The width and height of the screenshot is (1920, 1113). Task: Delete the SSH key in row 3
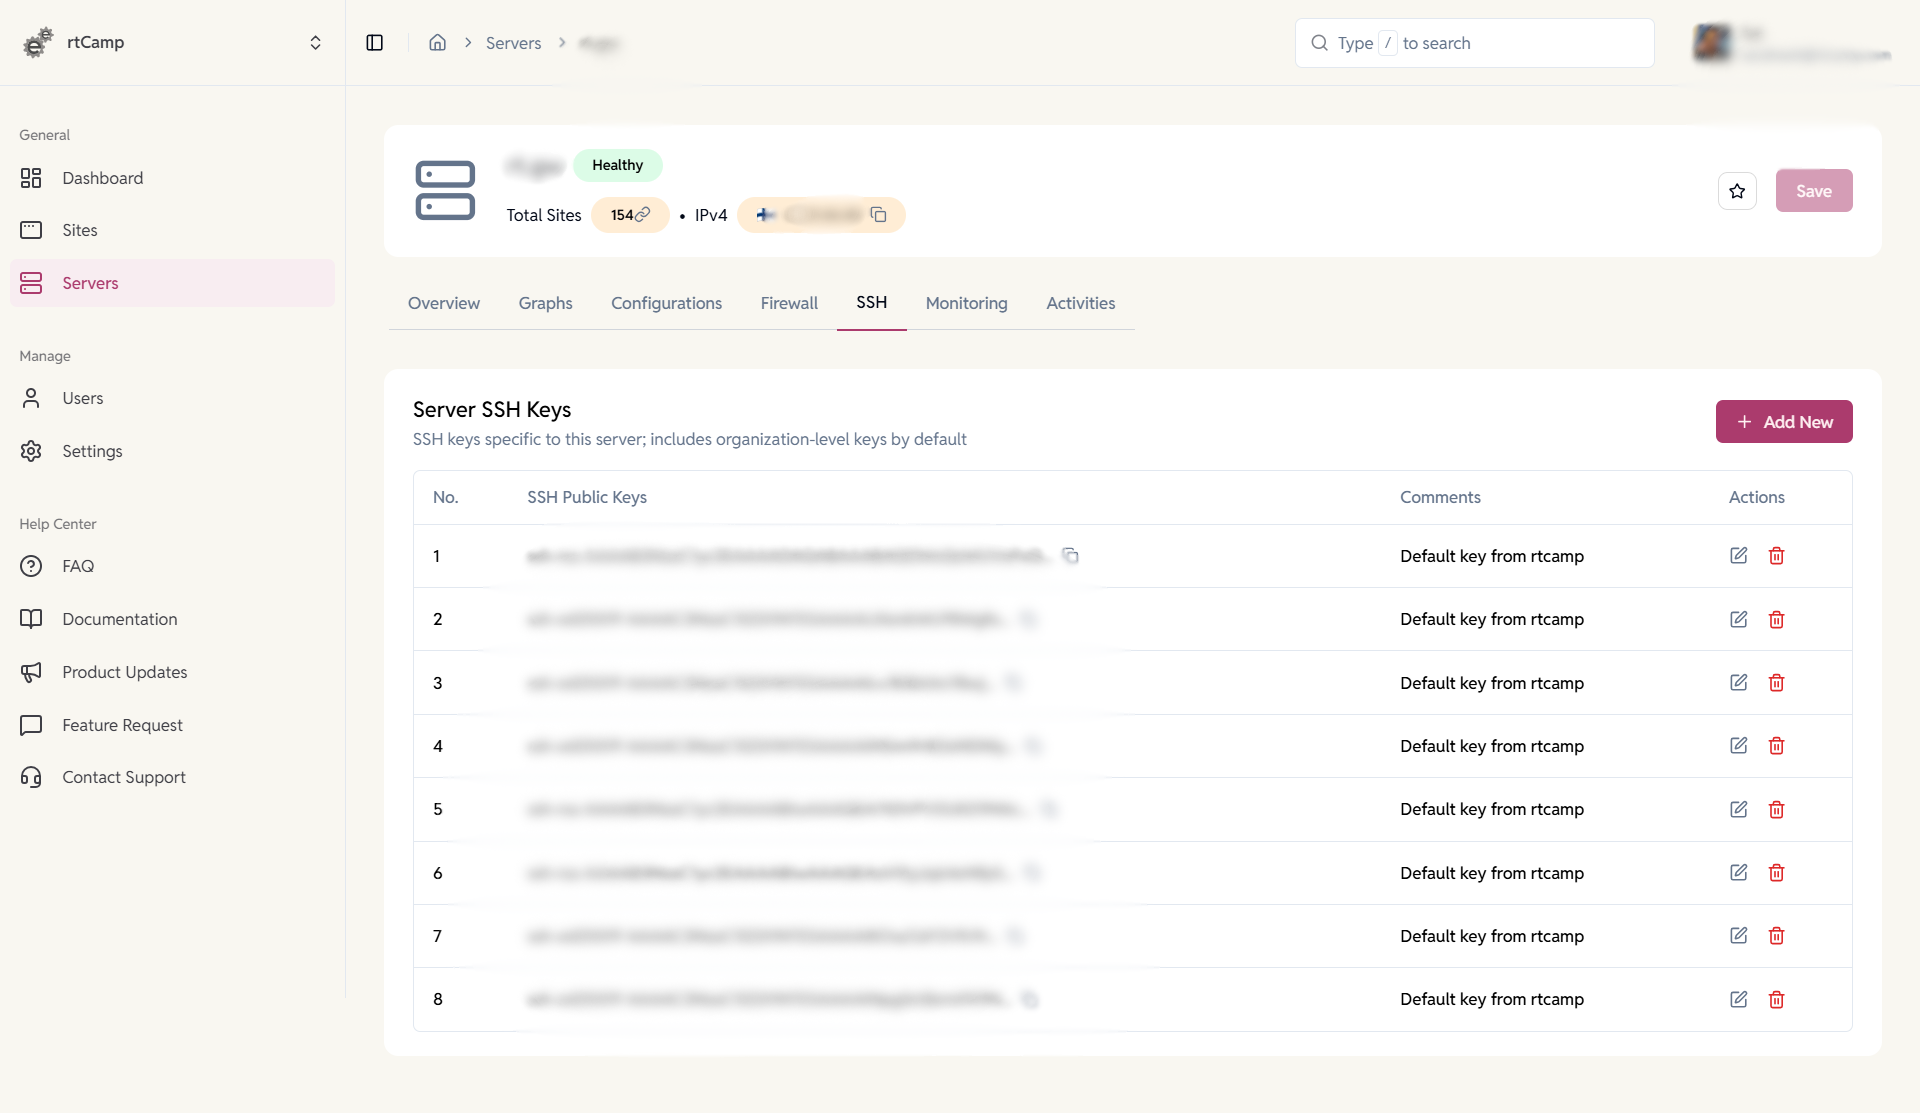tap(1777, 683)
